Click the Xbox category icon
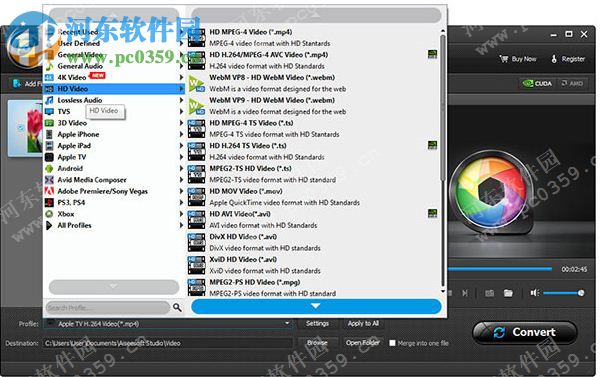602x377 pixels. pos(49,214)
